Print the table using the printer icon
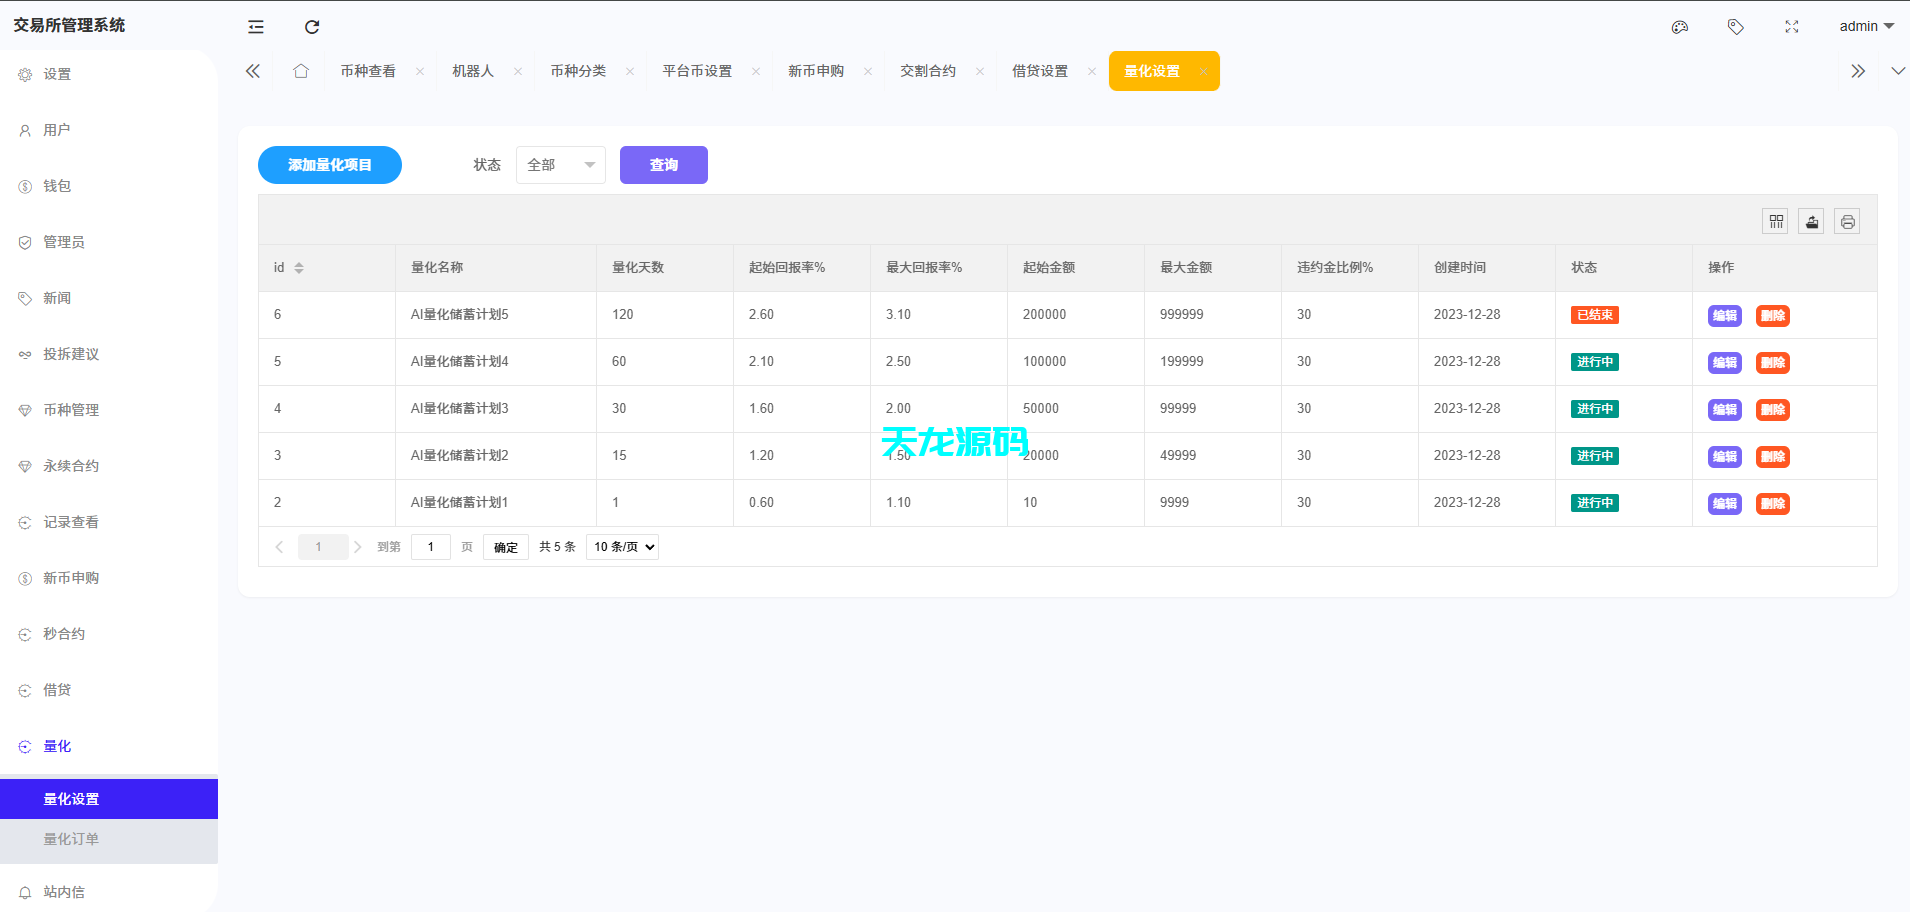Image resolution: width=1910 pixels, height=912 pixels. tap(1847, 221)
